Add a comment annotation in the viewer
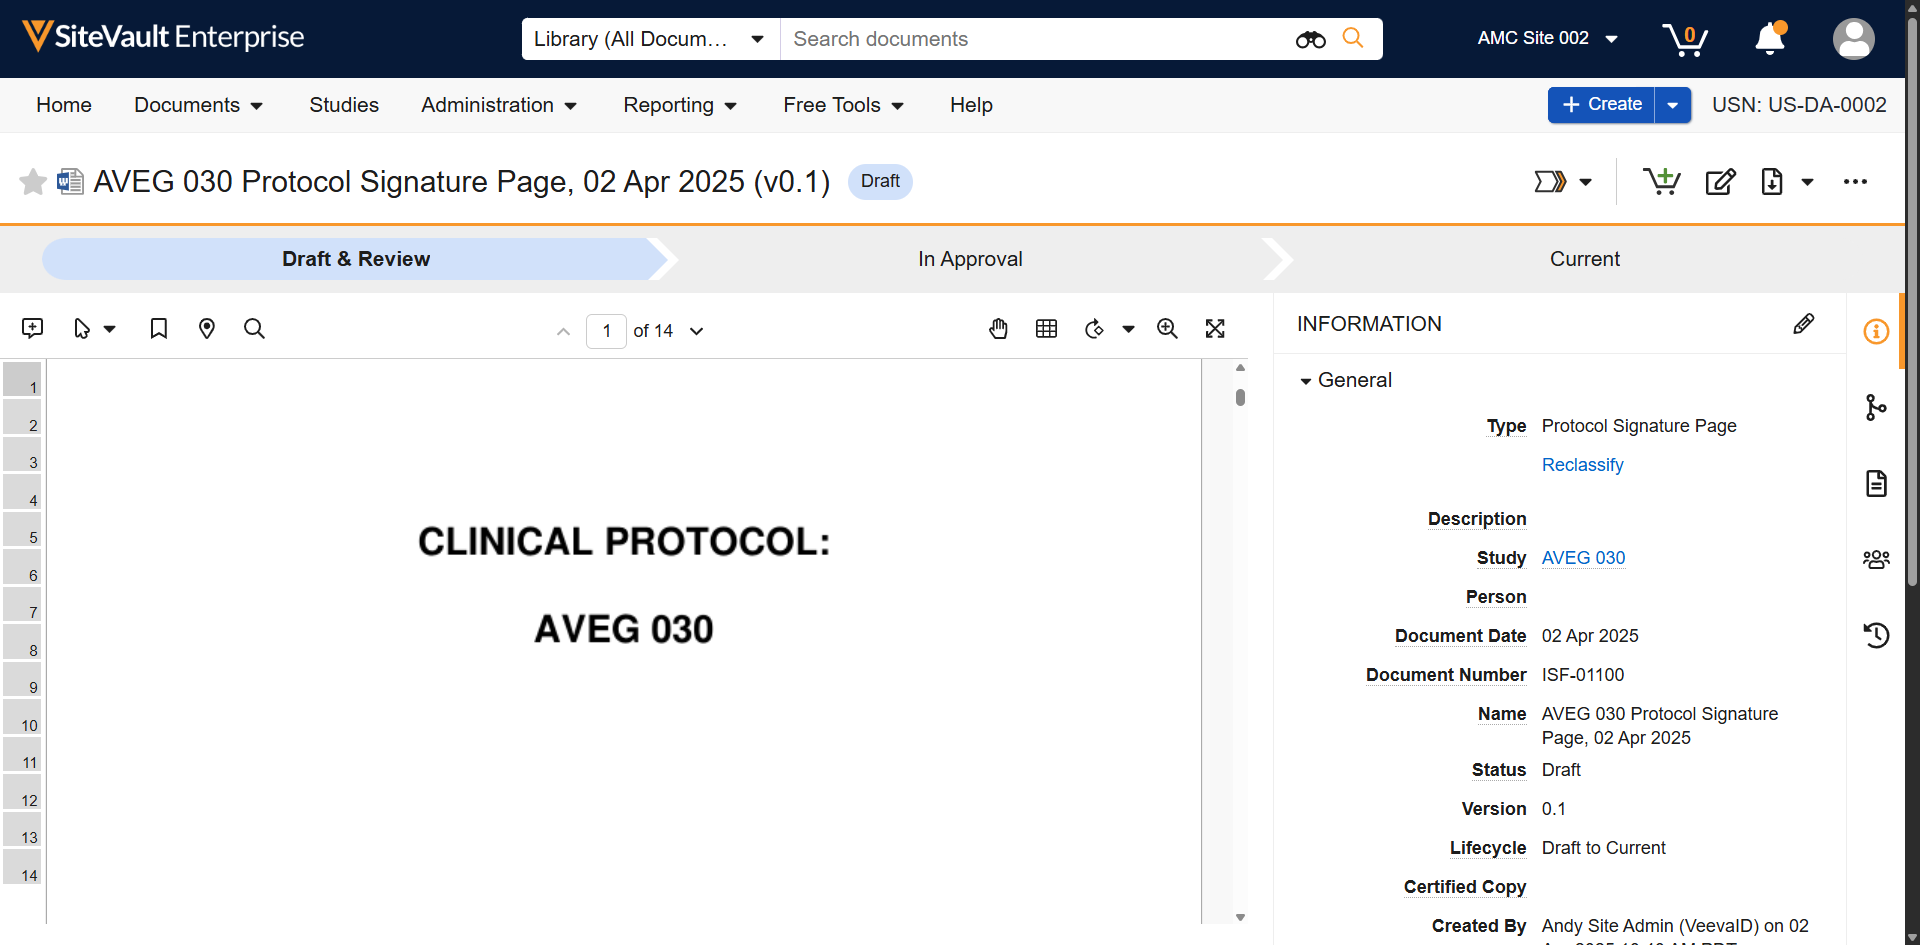The height and width of the screenshot is (945, 1920). tap(32, 329)
